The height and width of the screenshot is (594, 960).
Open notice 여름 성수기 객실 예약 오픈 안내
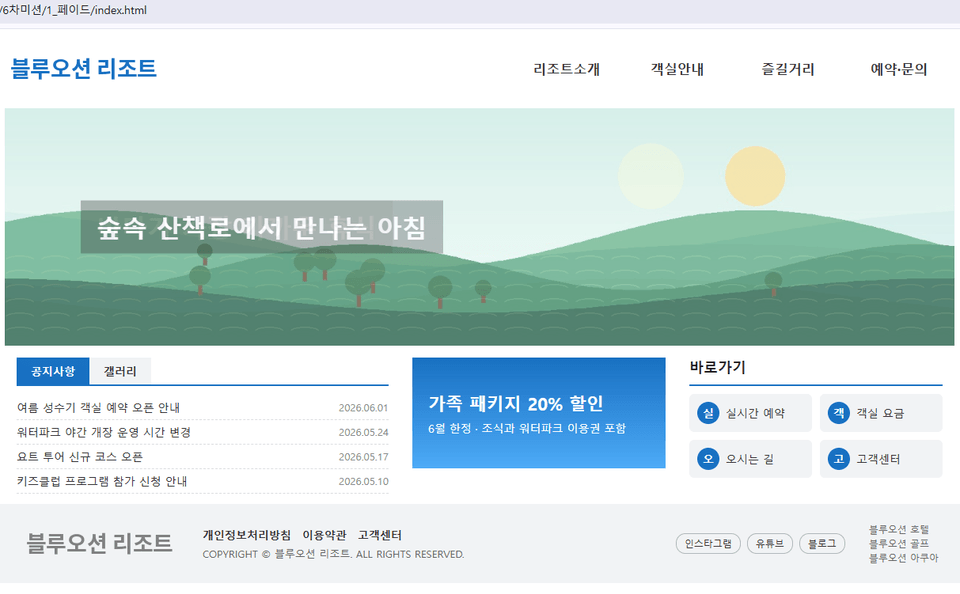coord(99,408)
